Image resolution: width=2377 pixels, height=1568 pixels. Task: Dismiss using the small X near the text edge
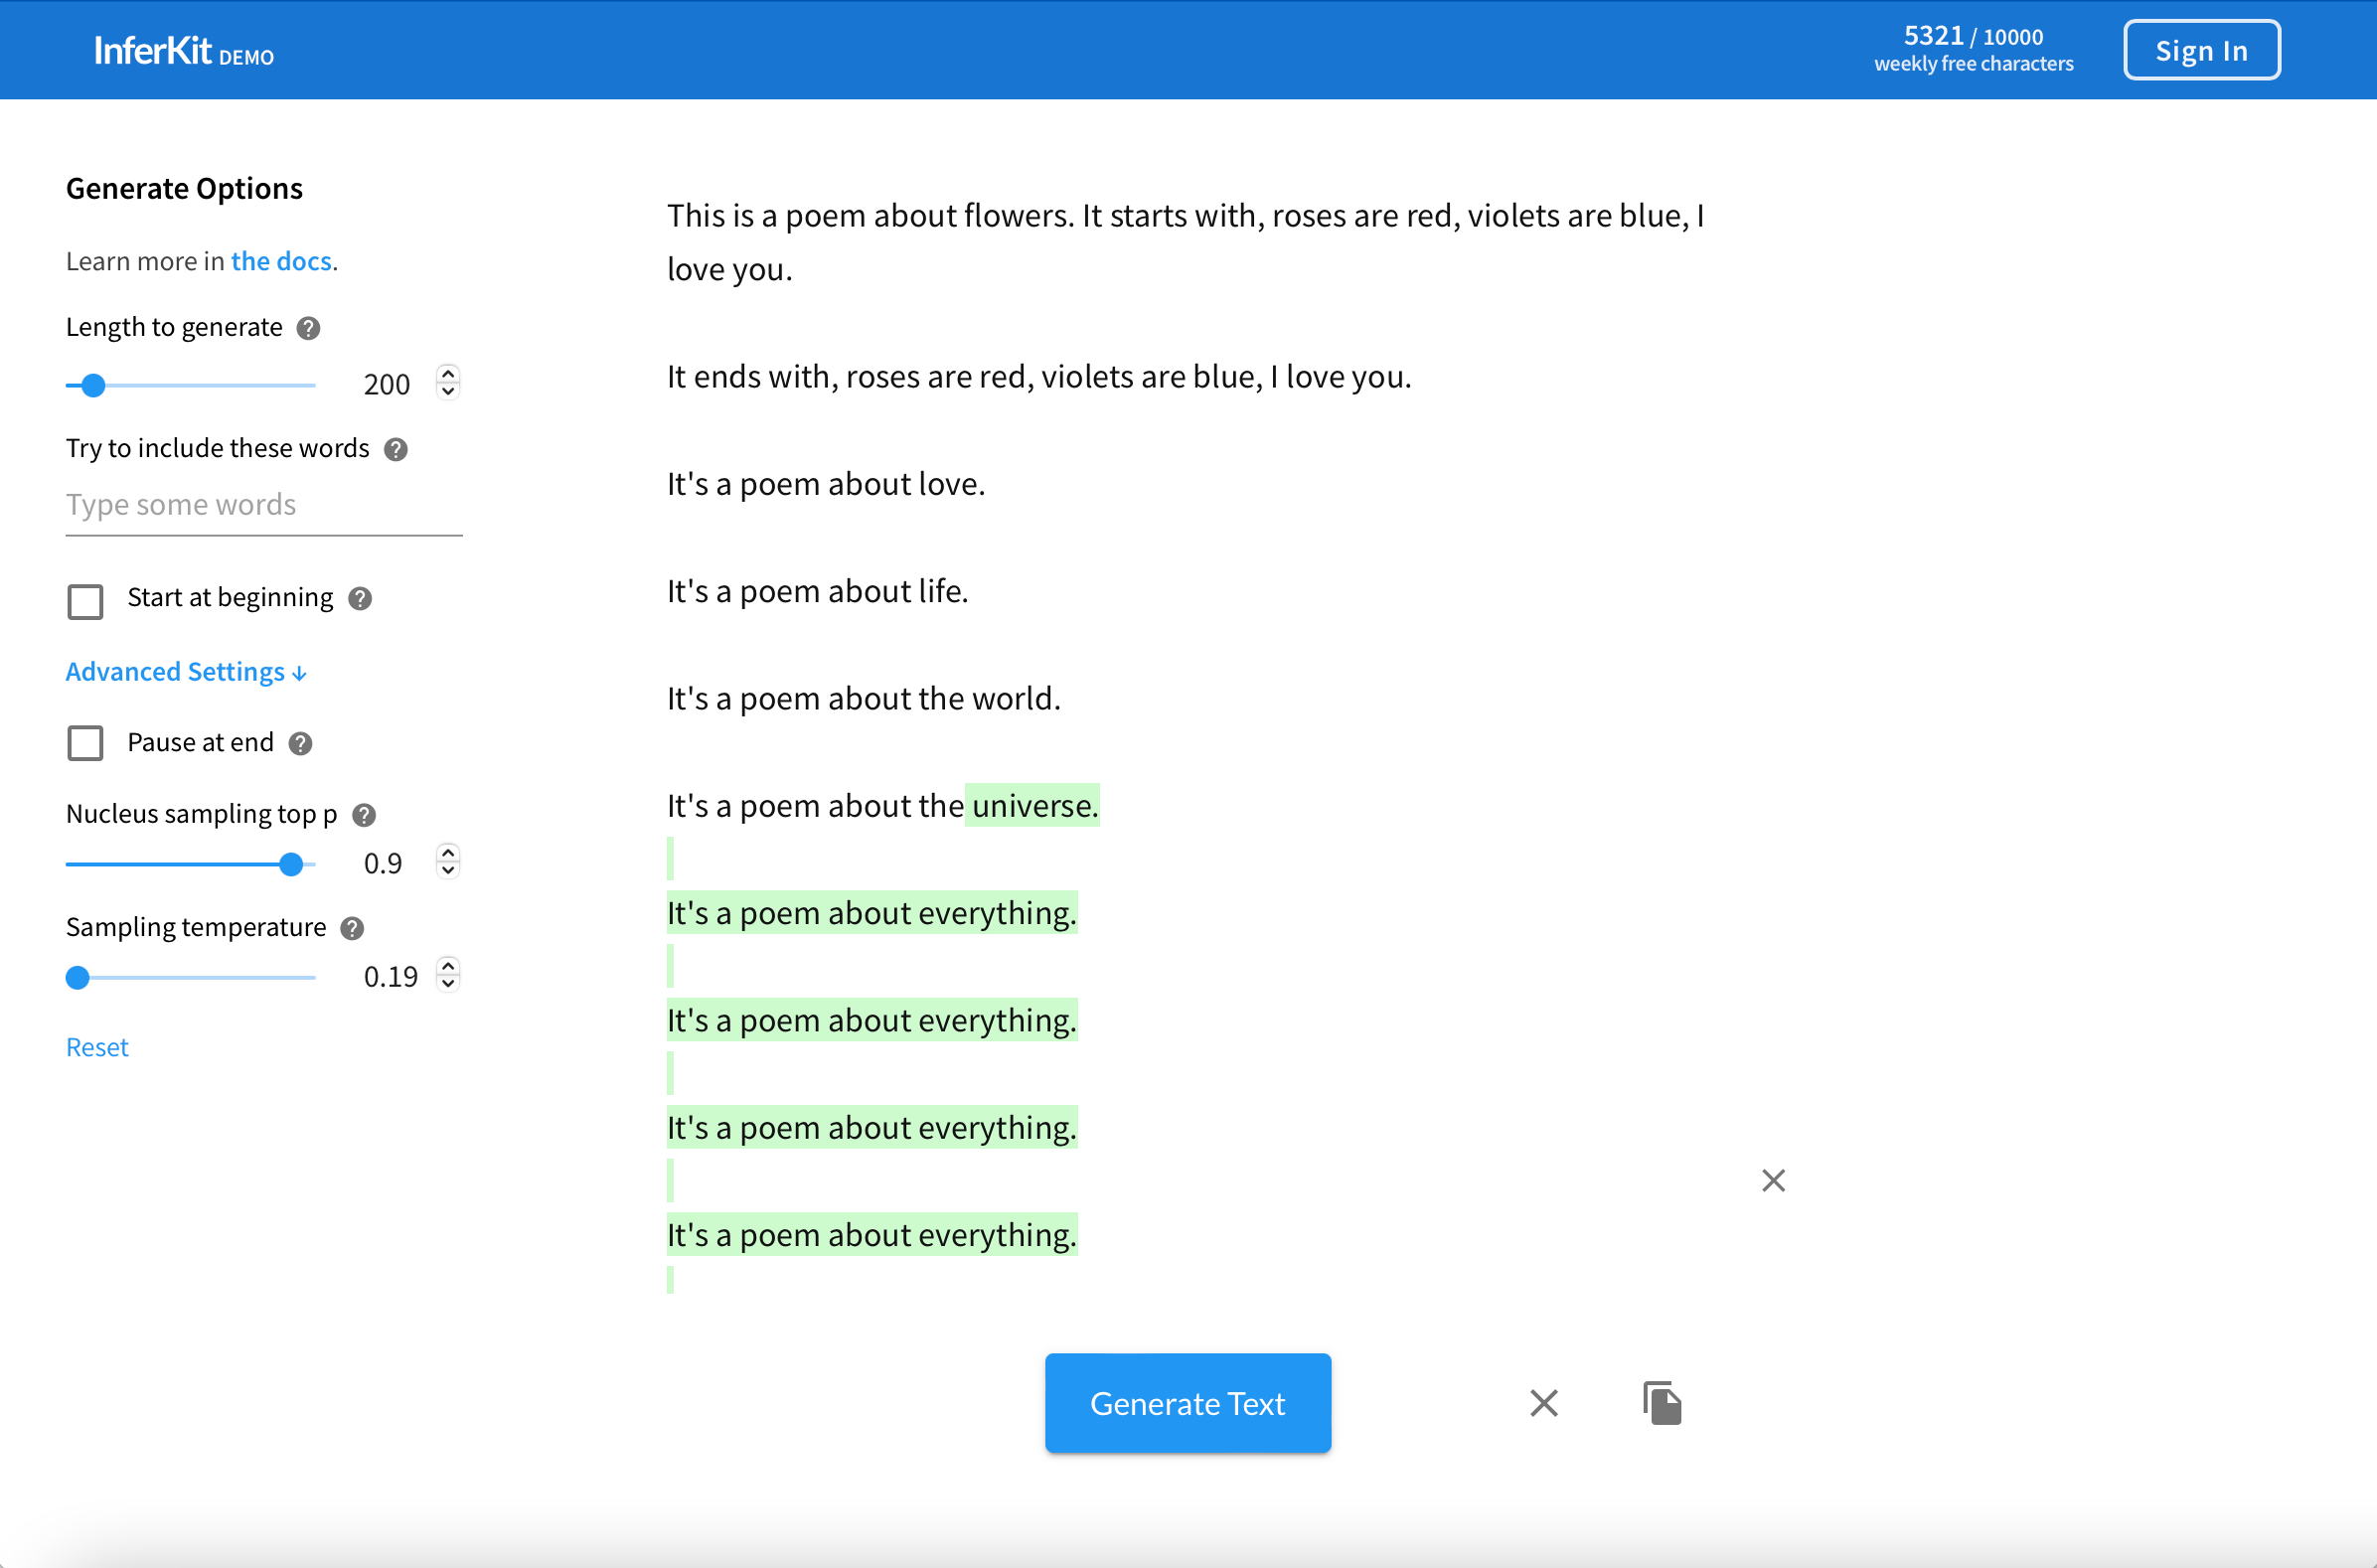pyautogui.click(x=1773, y=1180)
